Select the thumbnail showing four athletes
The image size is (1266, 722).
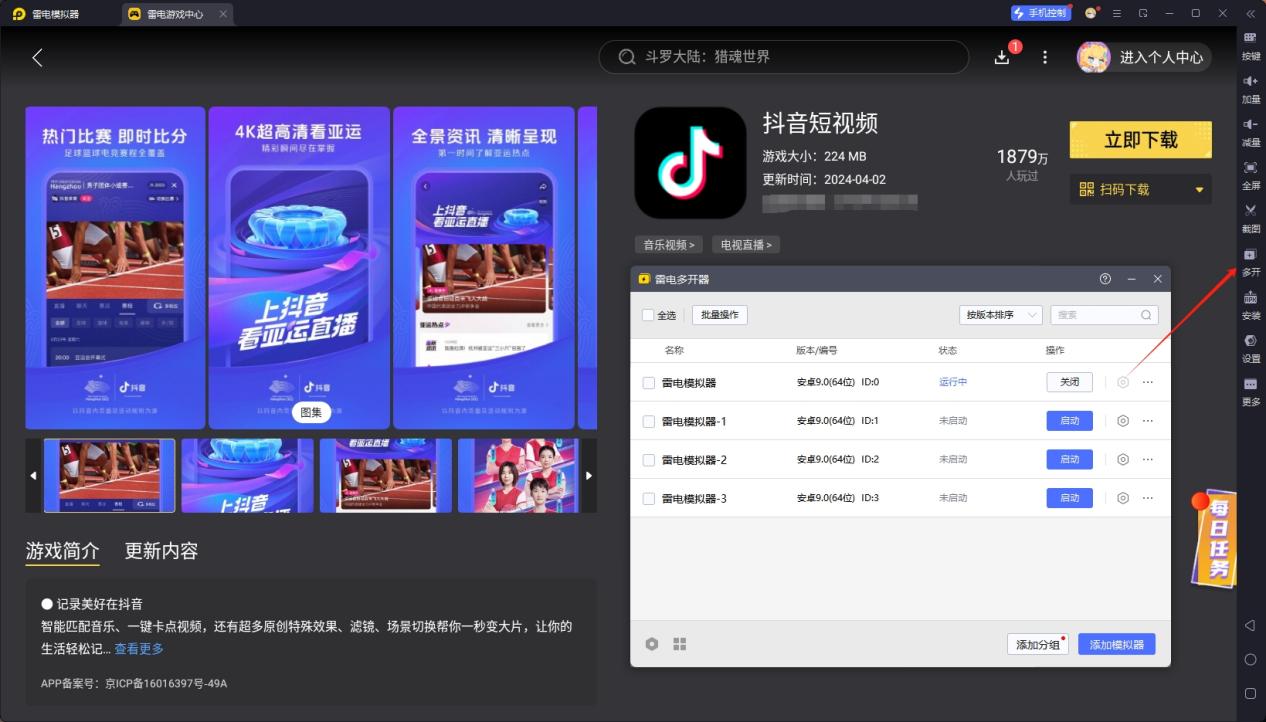coord(519,476)
